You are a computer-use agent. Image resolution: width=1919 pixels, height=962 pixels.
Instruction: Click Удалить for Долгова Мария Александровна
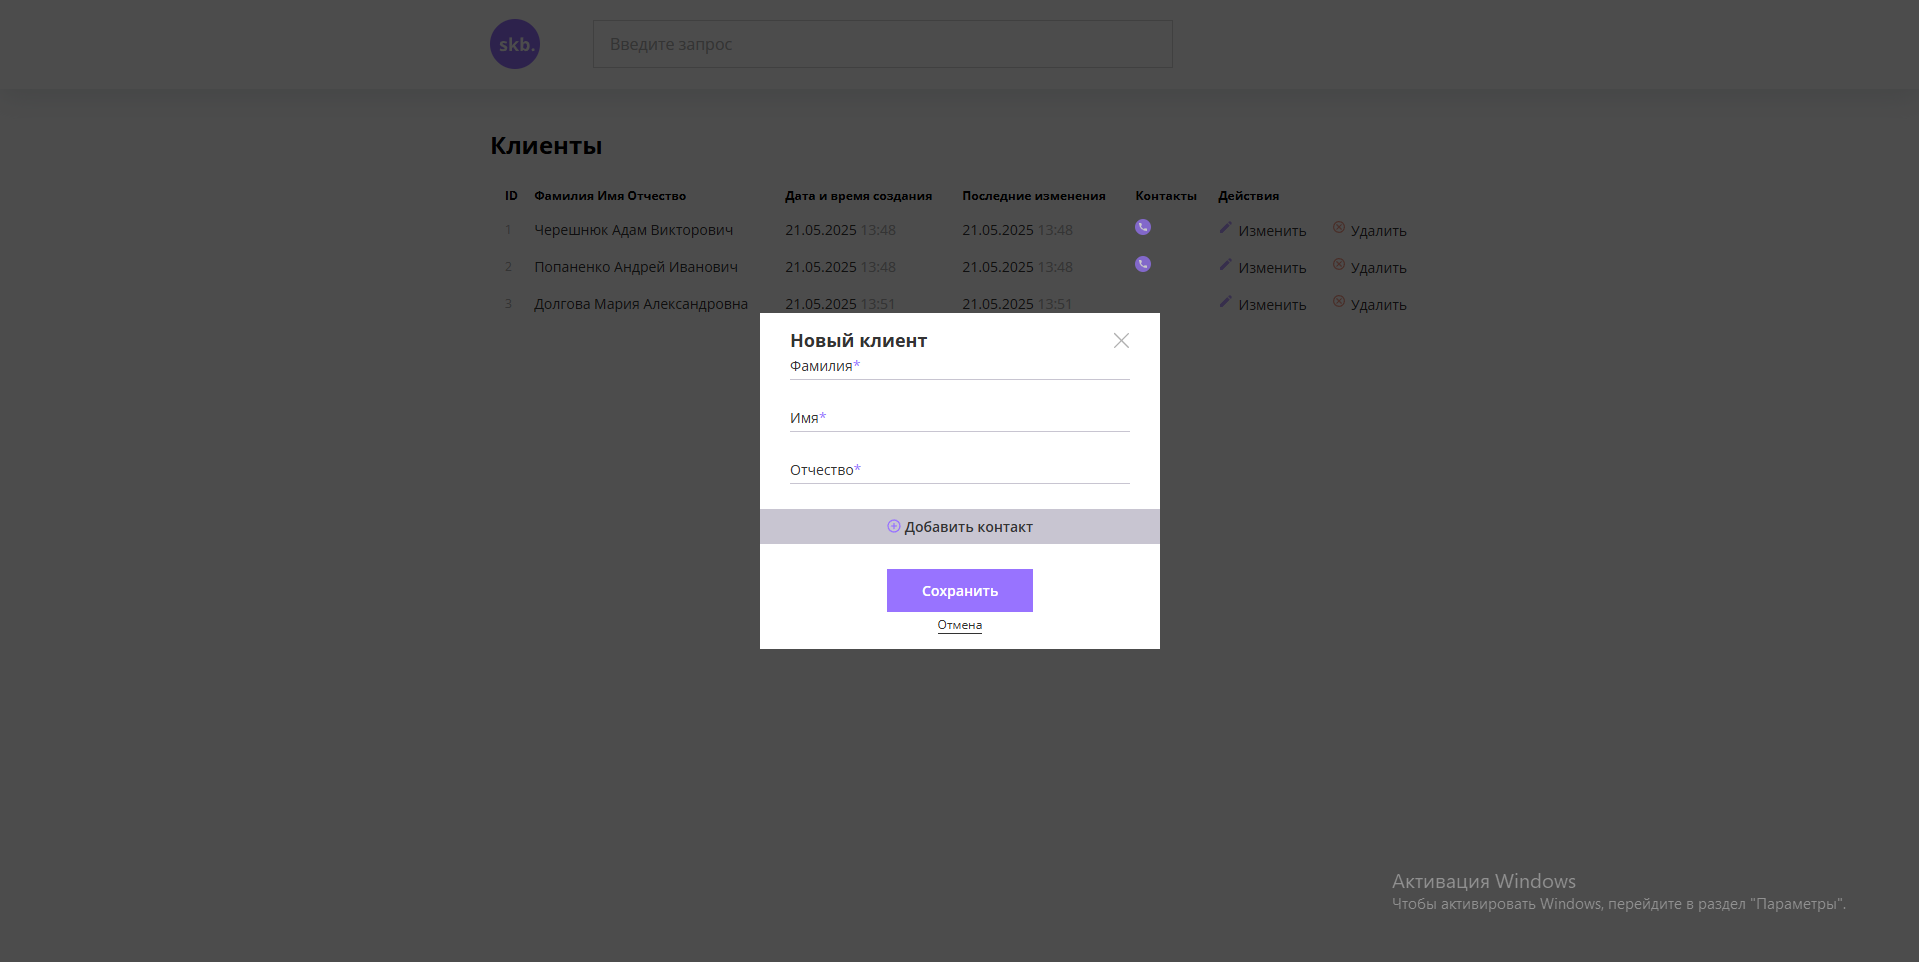coord(1378,305)
